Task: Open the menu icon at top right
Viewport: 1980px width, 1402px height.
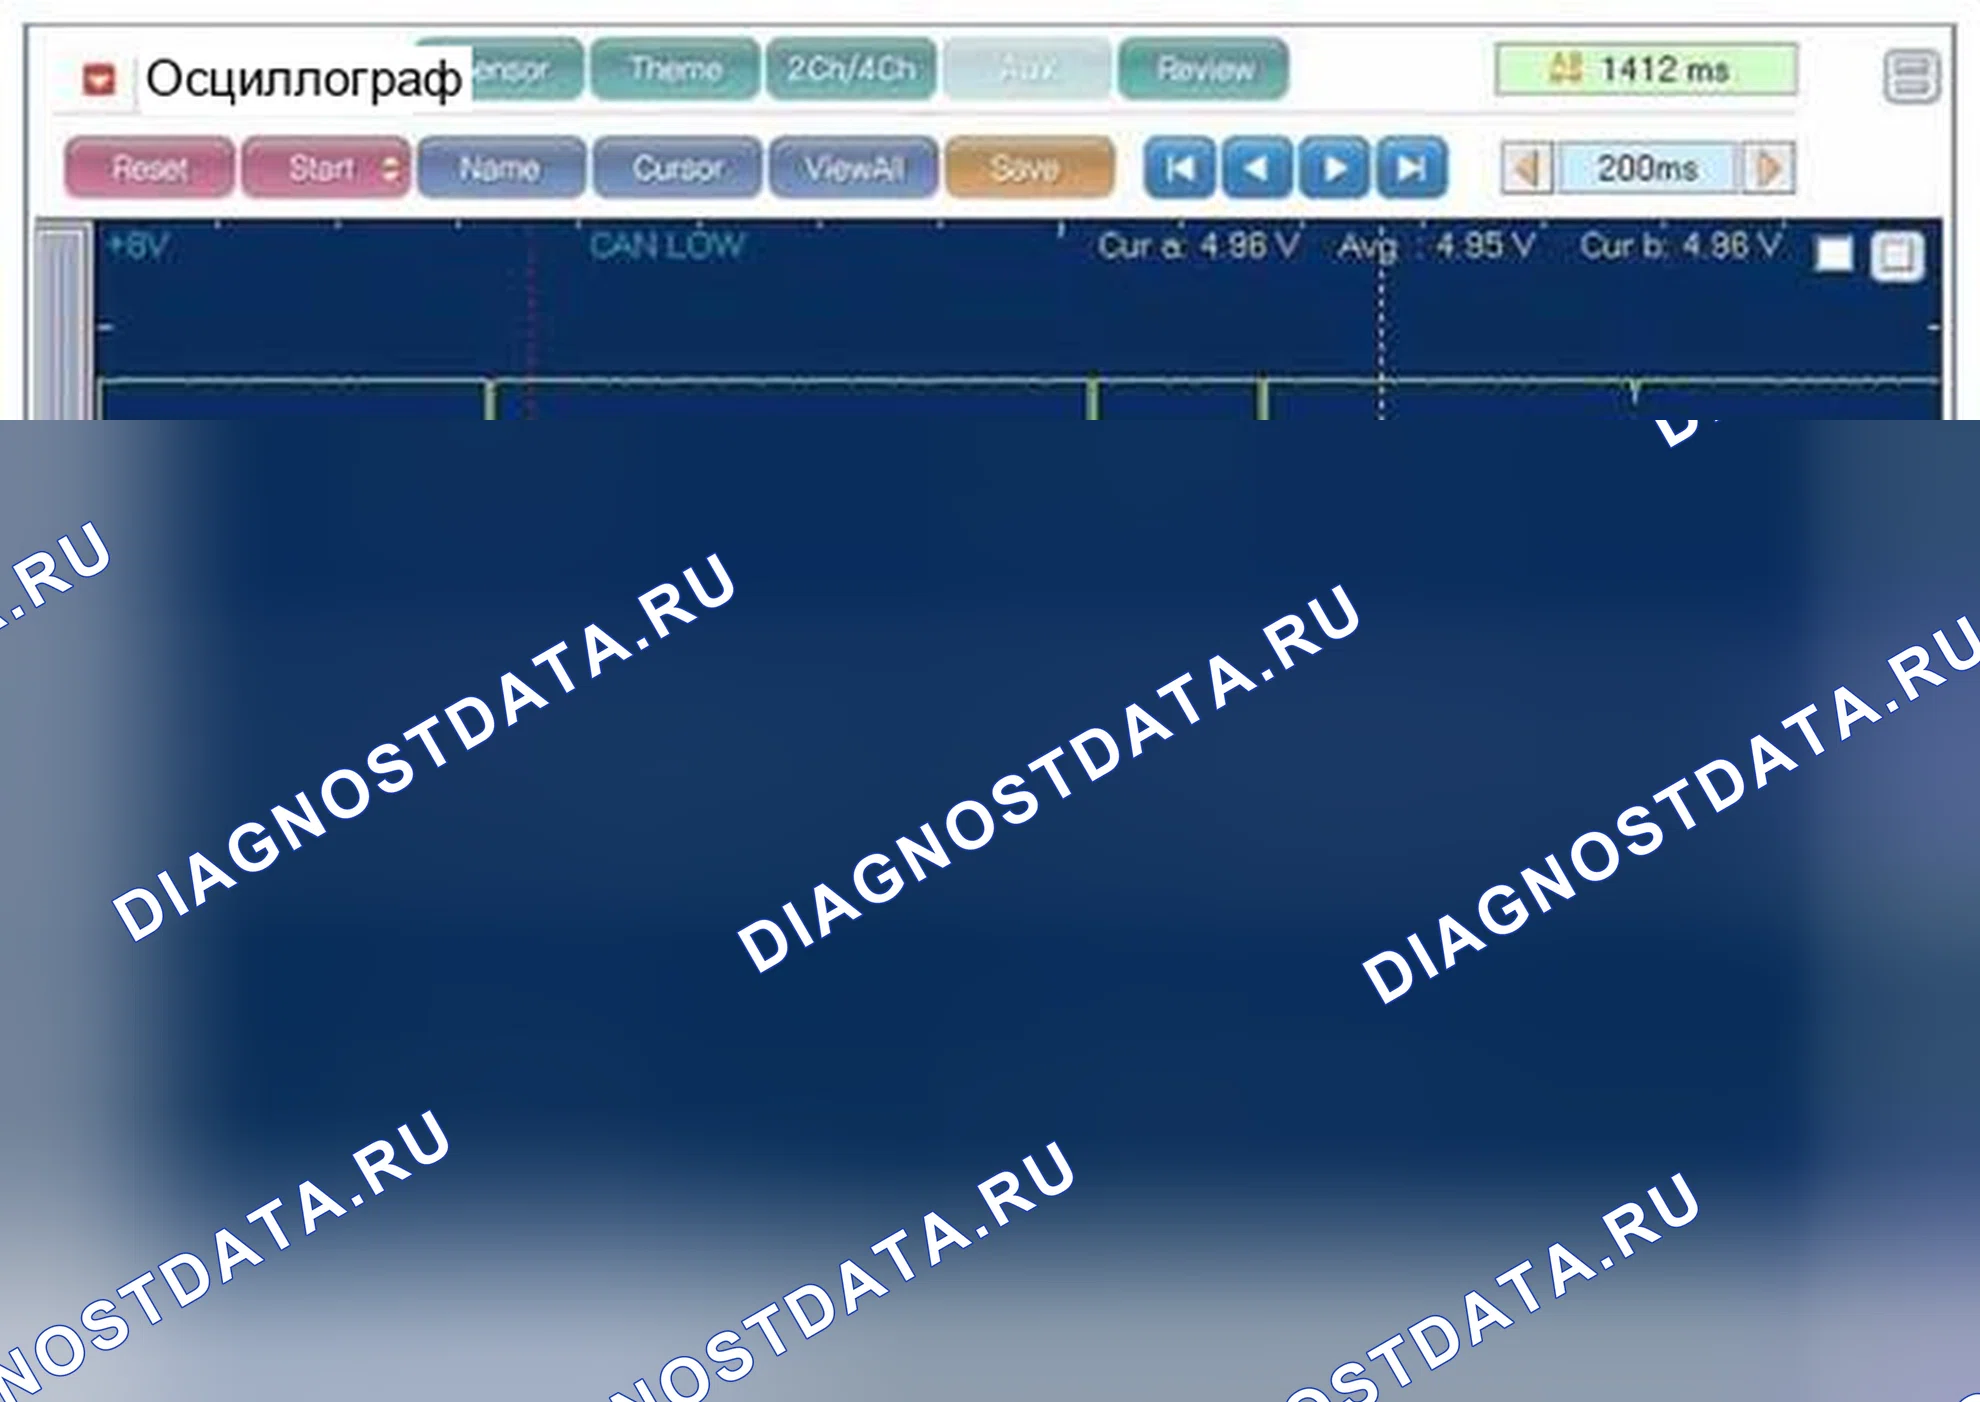Action: [x=1911, y=77]
